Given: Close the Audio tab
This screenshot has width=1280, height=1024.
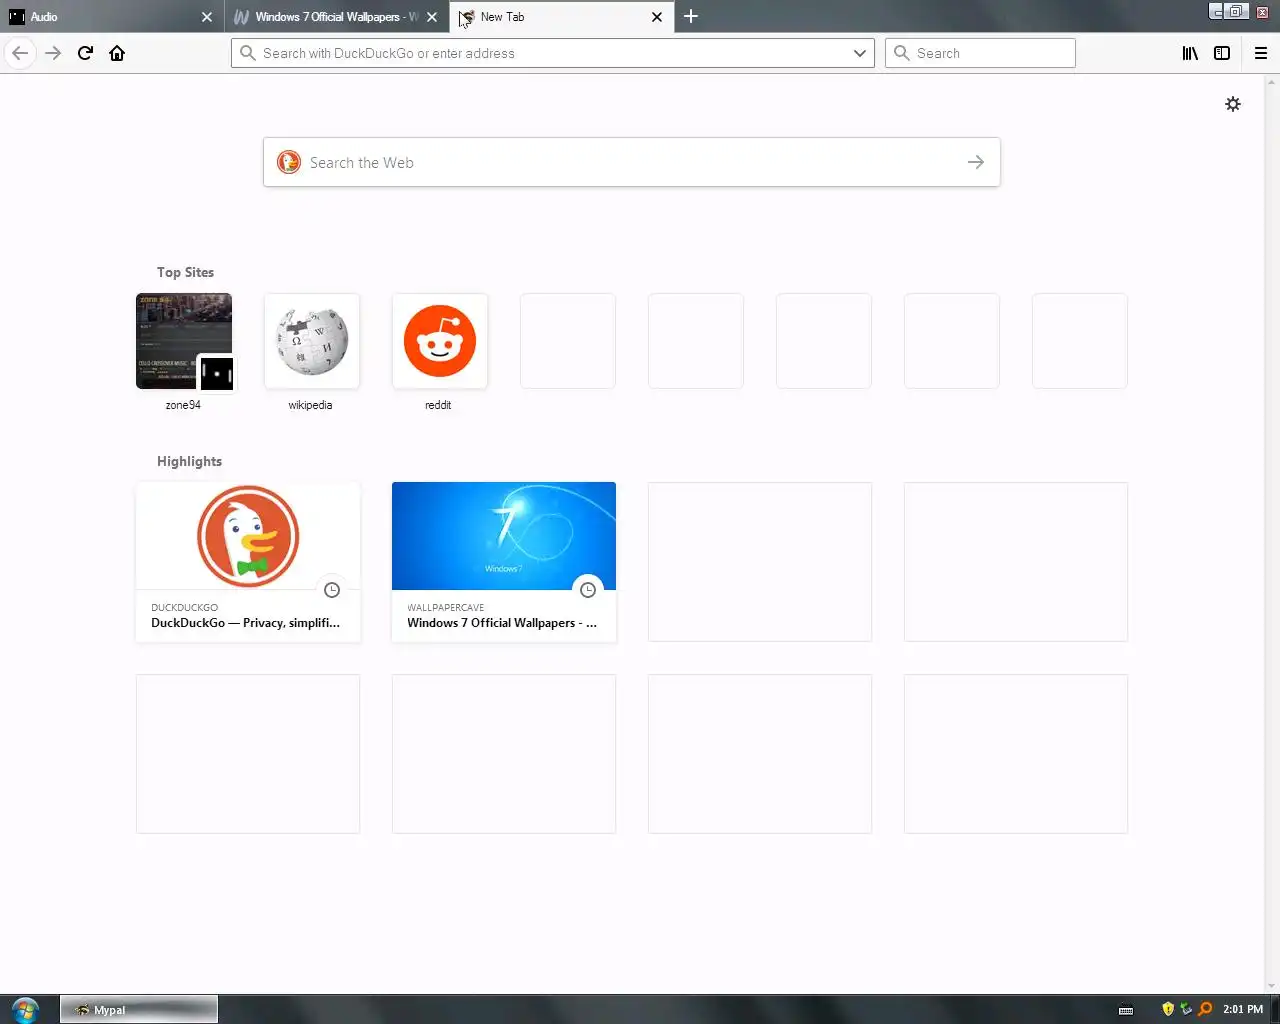Looking at the screenshot, I should (207, 16).
